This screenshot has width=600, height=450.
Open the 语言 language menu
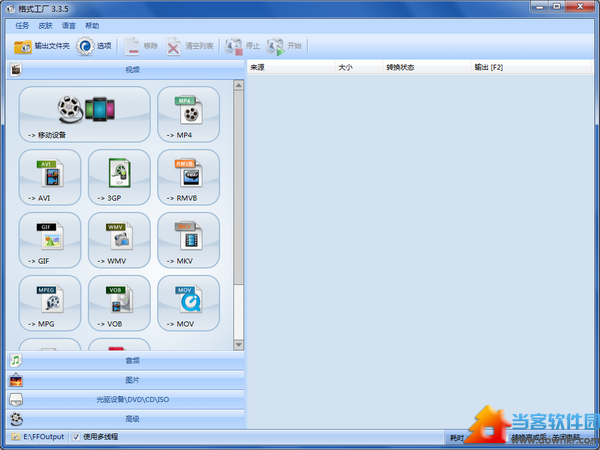(x=68, y=26)
